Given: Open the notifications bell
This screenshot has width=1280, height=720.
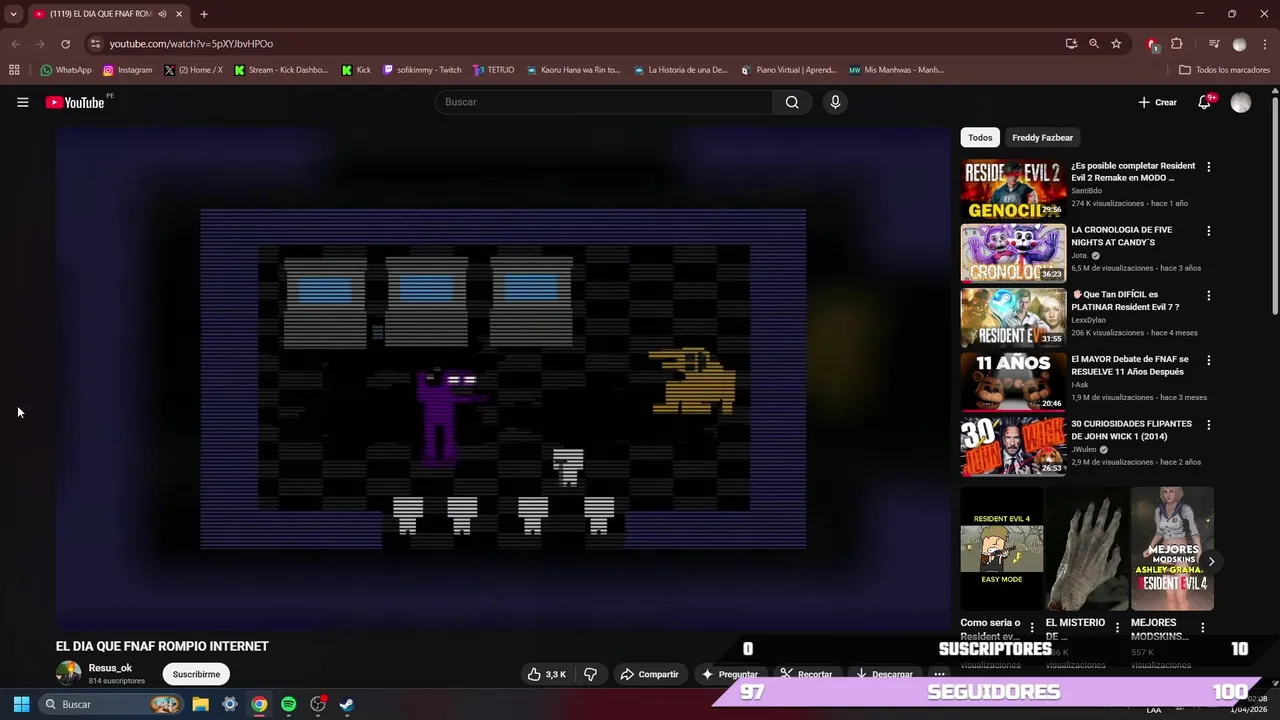Looking at the screenshot, I should click(x=1204, y=102).
